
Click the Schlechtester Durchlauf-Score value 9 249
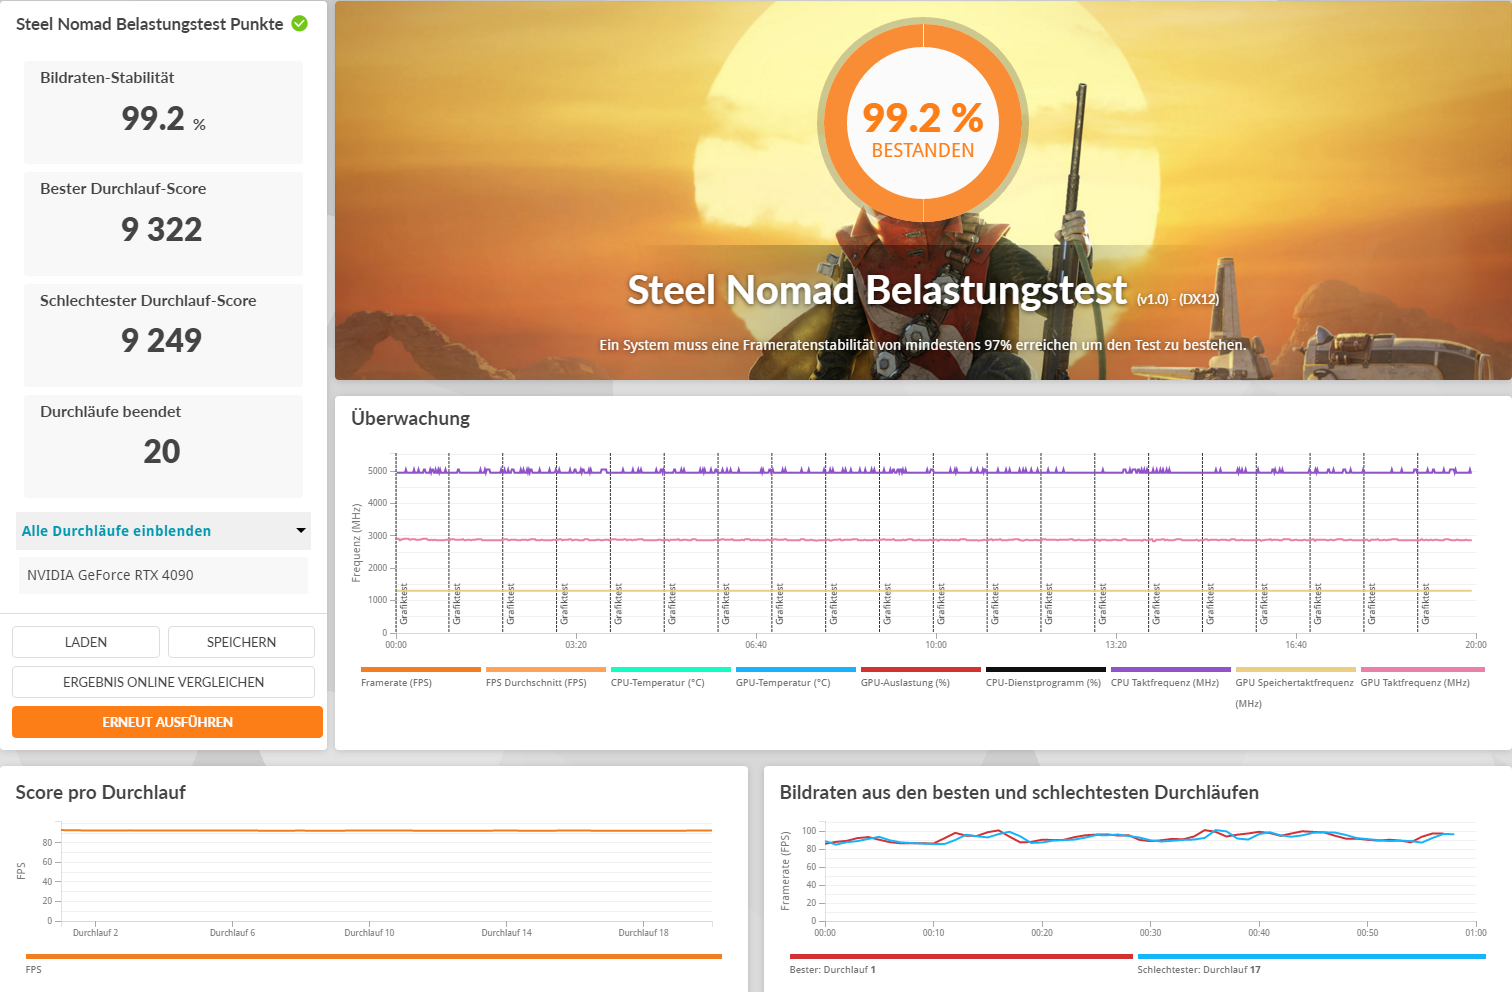pyautogui.click(x=162, y=341)
